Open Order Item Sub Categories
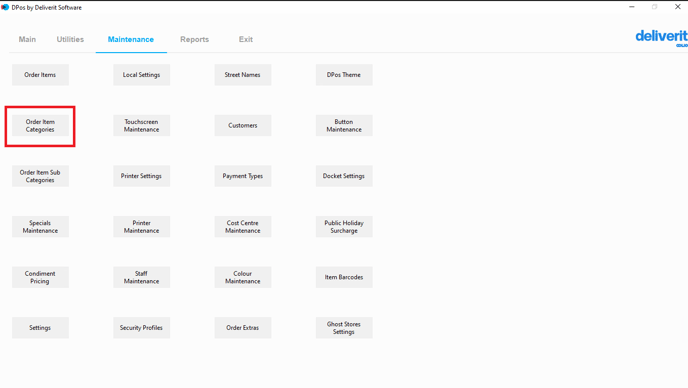Viewport: 688px width, 388px height. click(40, 176)
